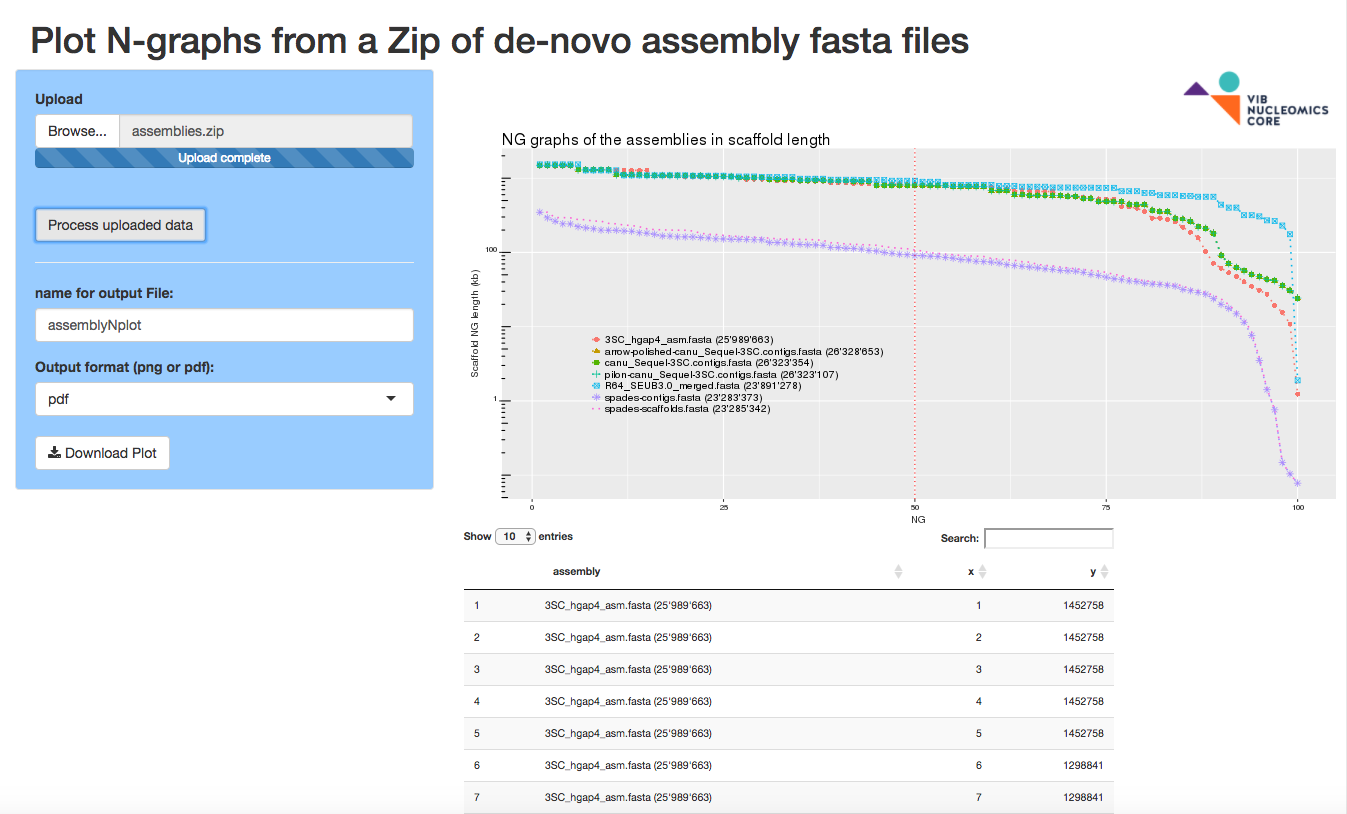Click x value 3 in row 3
The image size is (1347, 814).
(x=978, y=669)
